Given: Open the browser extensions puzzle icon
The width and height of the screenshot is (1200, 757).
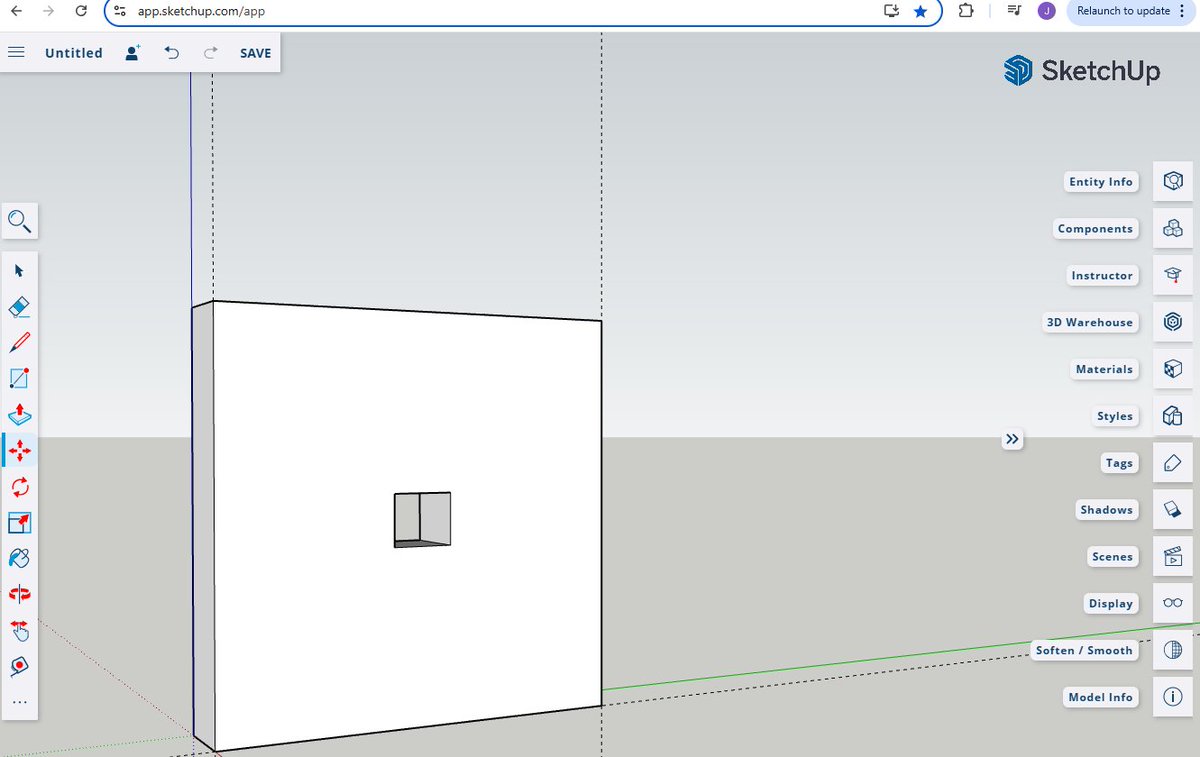Looking at the screenshot, I should [965, 11].
